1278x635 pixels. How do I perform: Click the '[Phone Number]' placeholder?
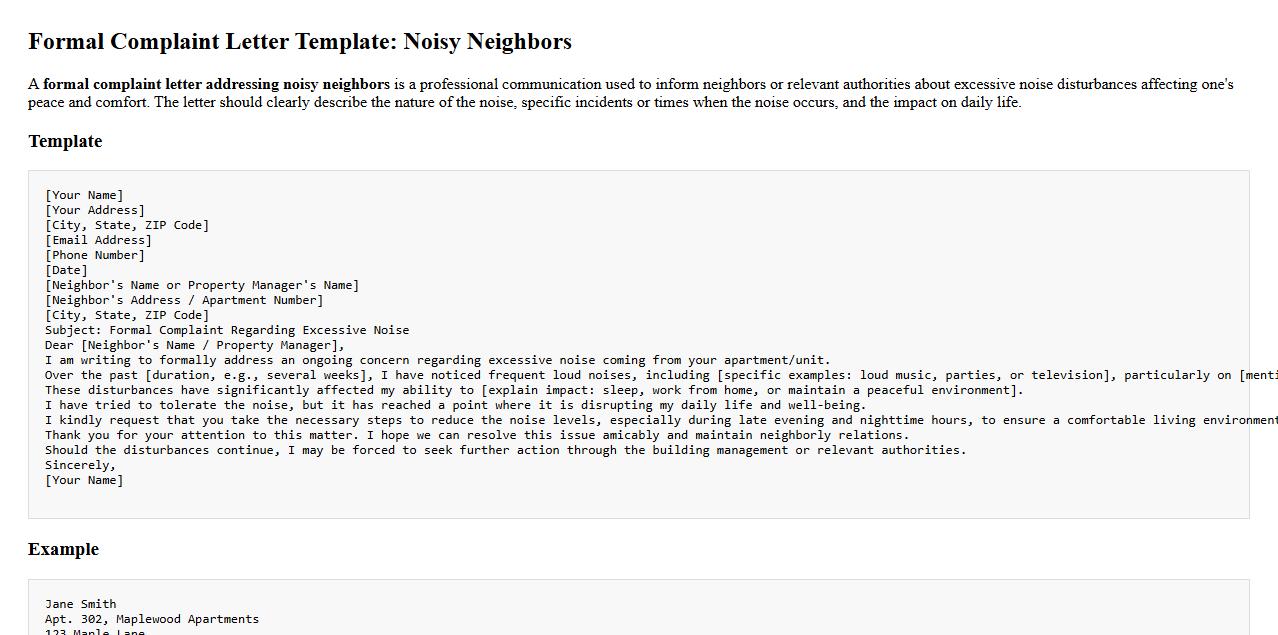(95, 255)
